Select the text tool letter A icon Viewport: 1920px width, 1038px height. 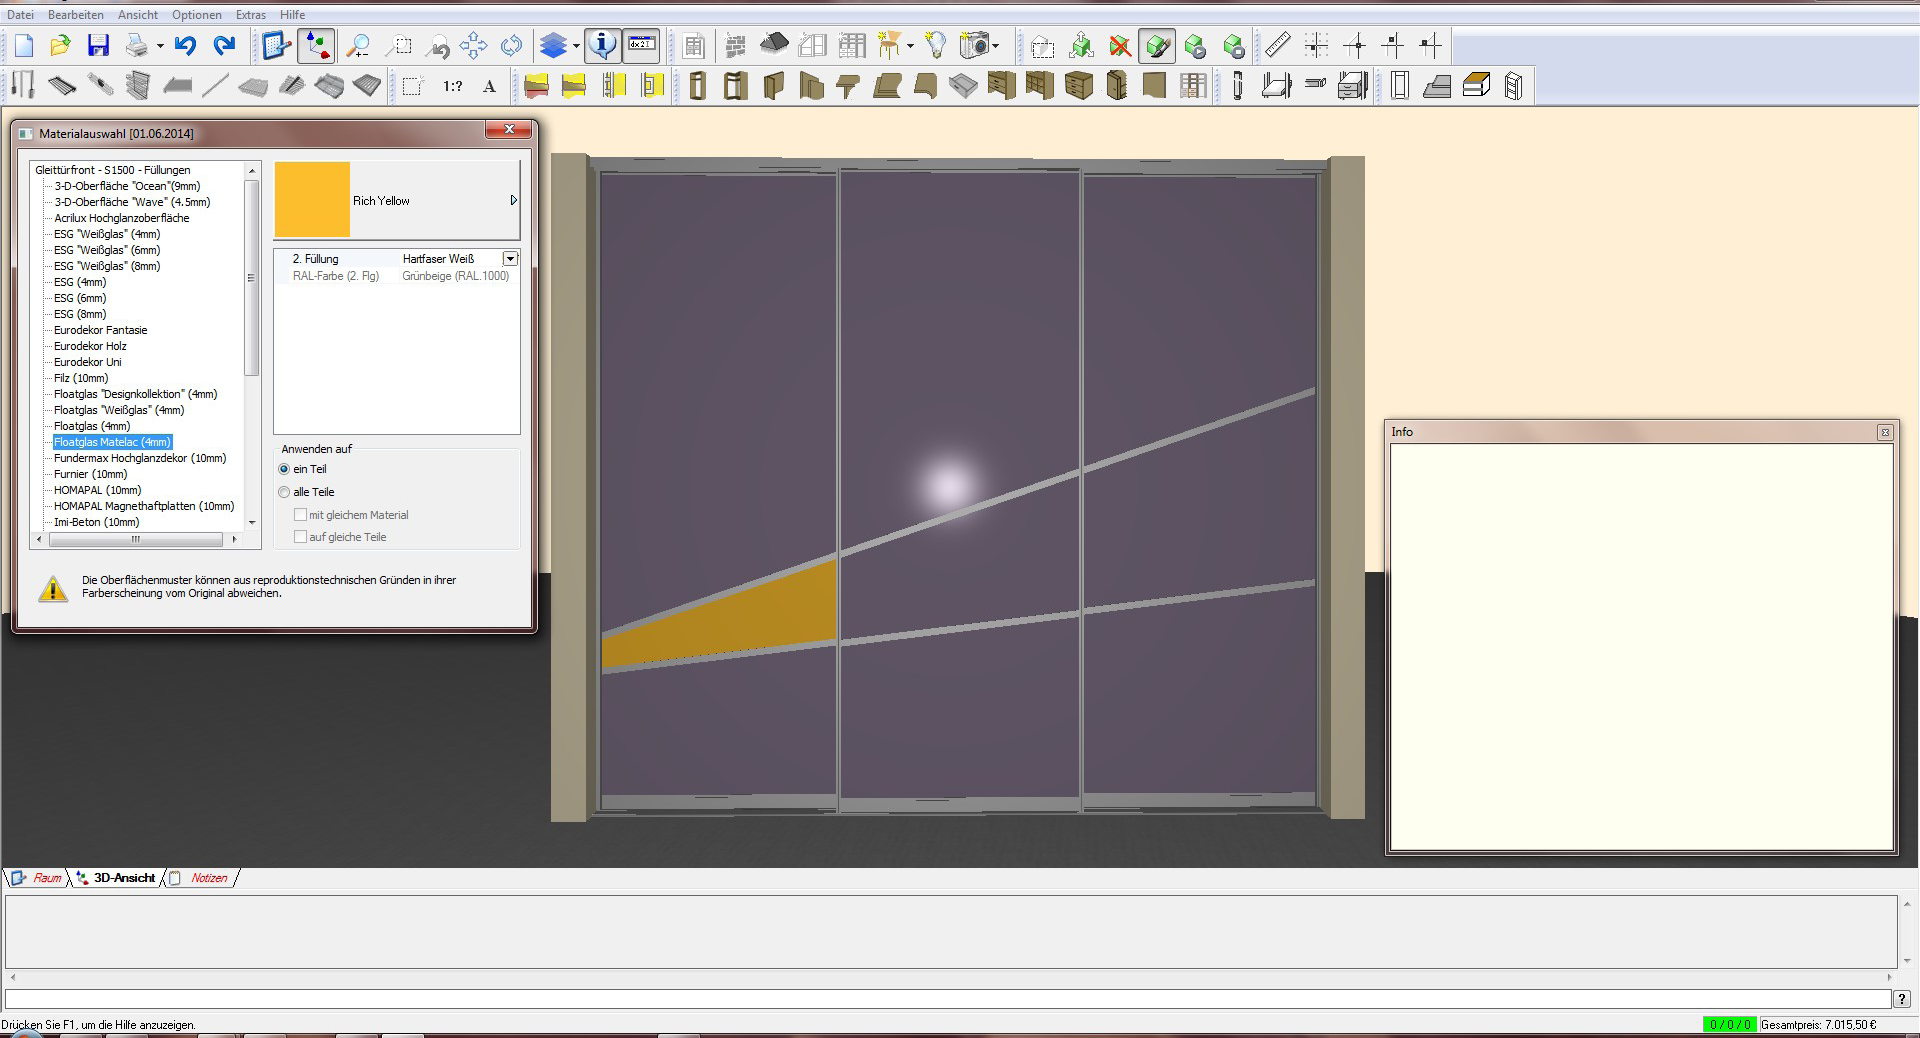(x=489, y=87)
